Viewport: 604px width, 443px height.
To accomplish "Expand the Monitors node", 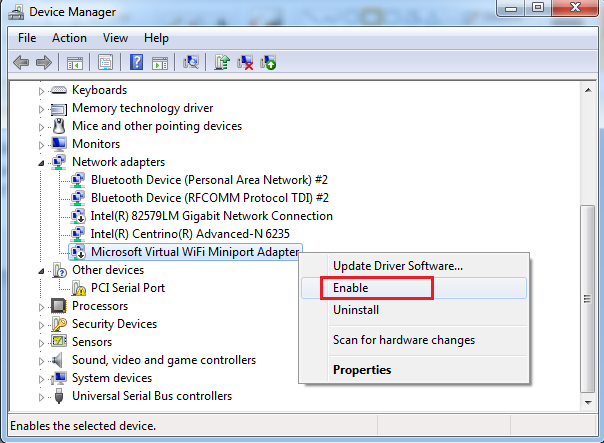I will (x=41, y=145).
